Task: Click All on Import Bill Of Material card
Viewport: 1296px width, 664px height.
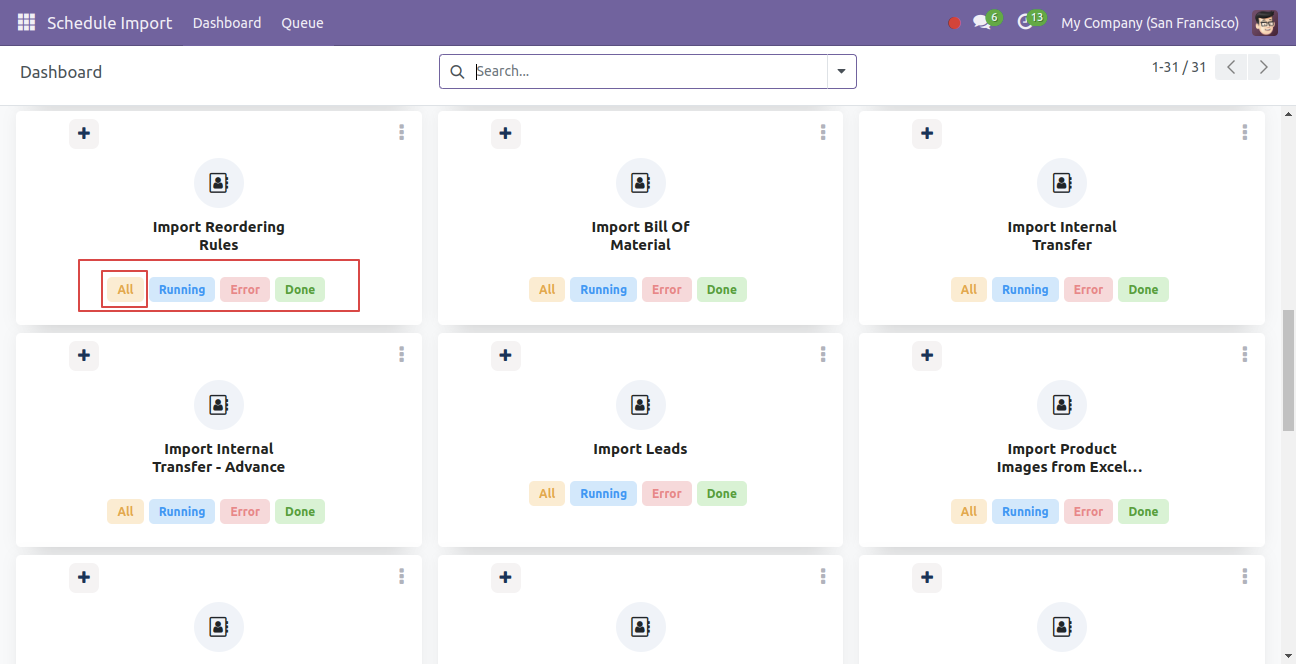Action: (x=547, y=290)
